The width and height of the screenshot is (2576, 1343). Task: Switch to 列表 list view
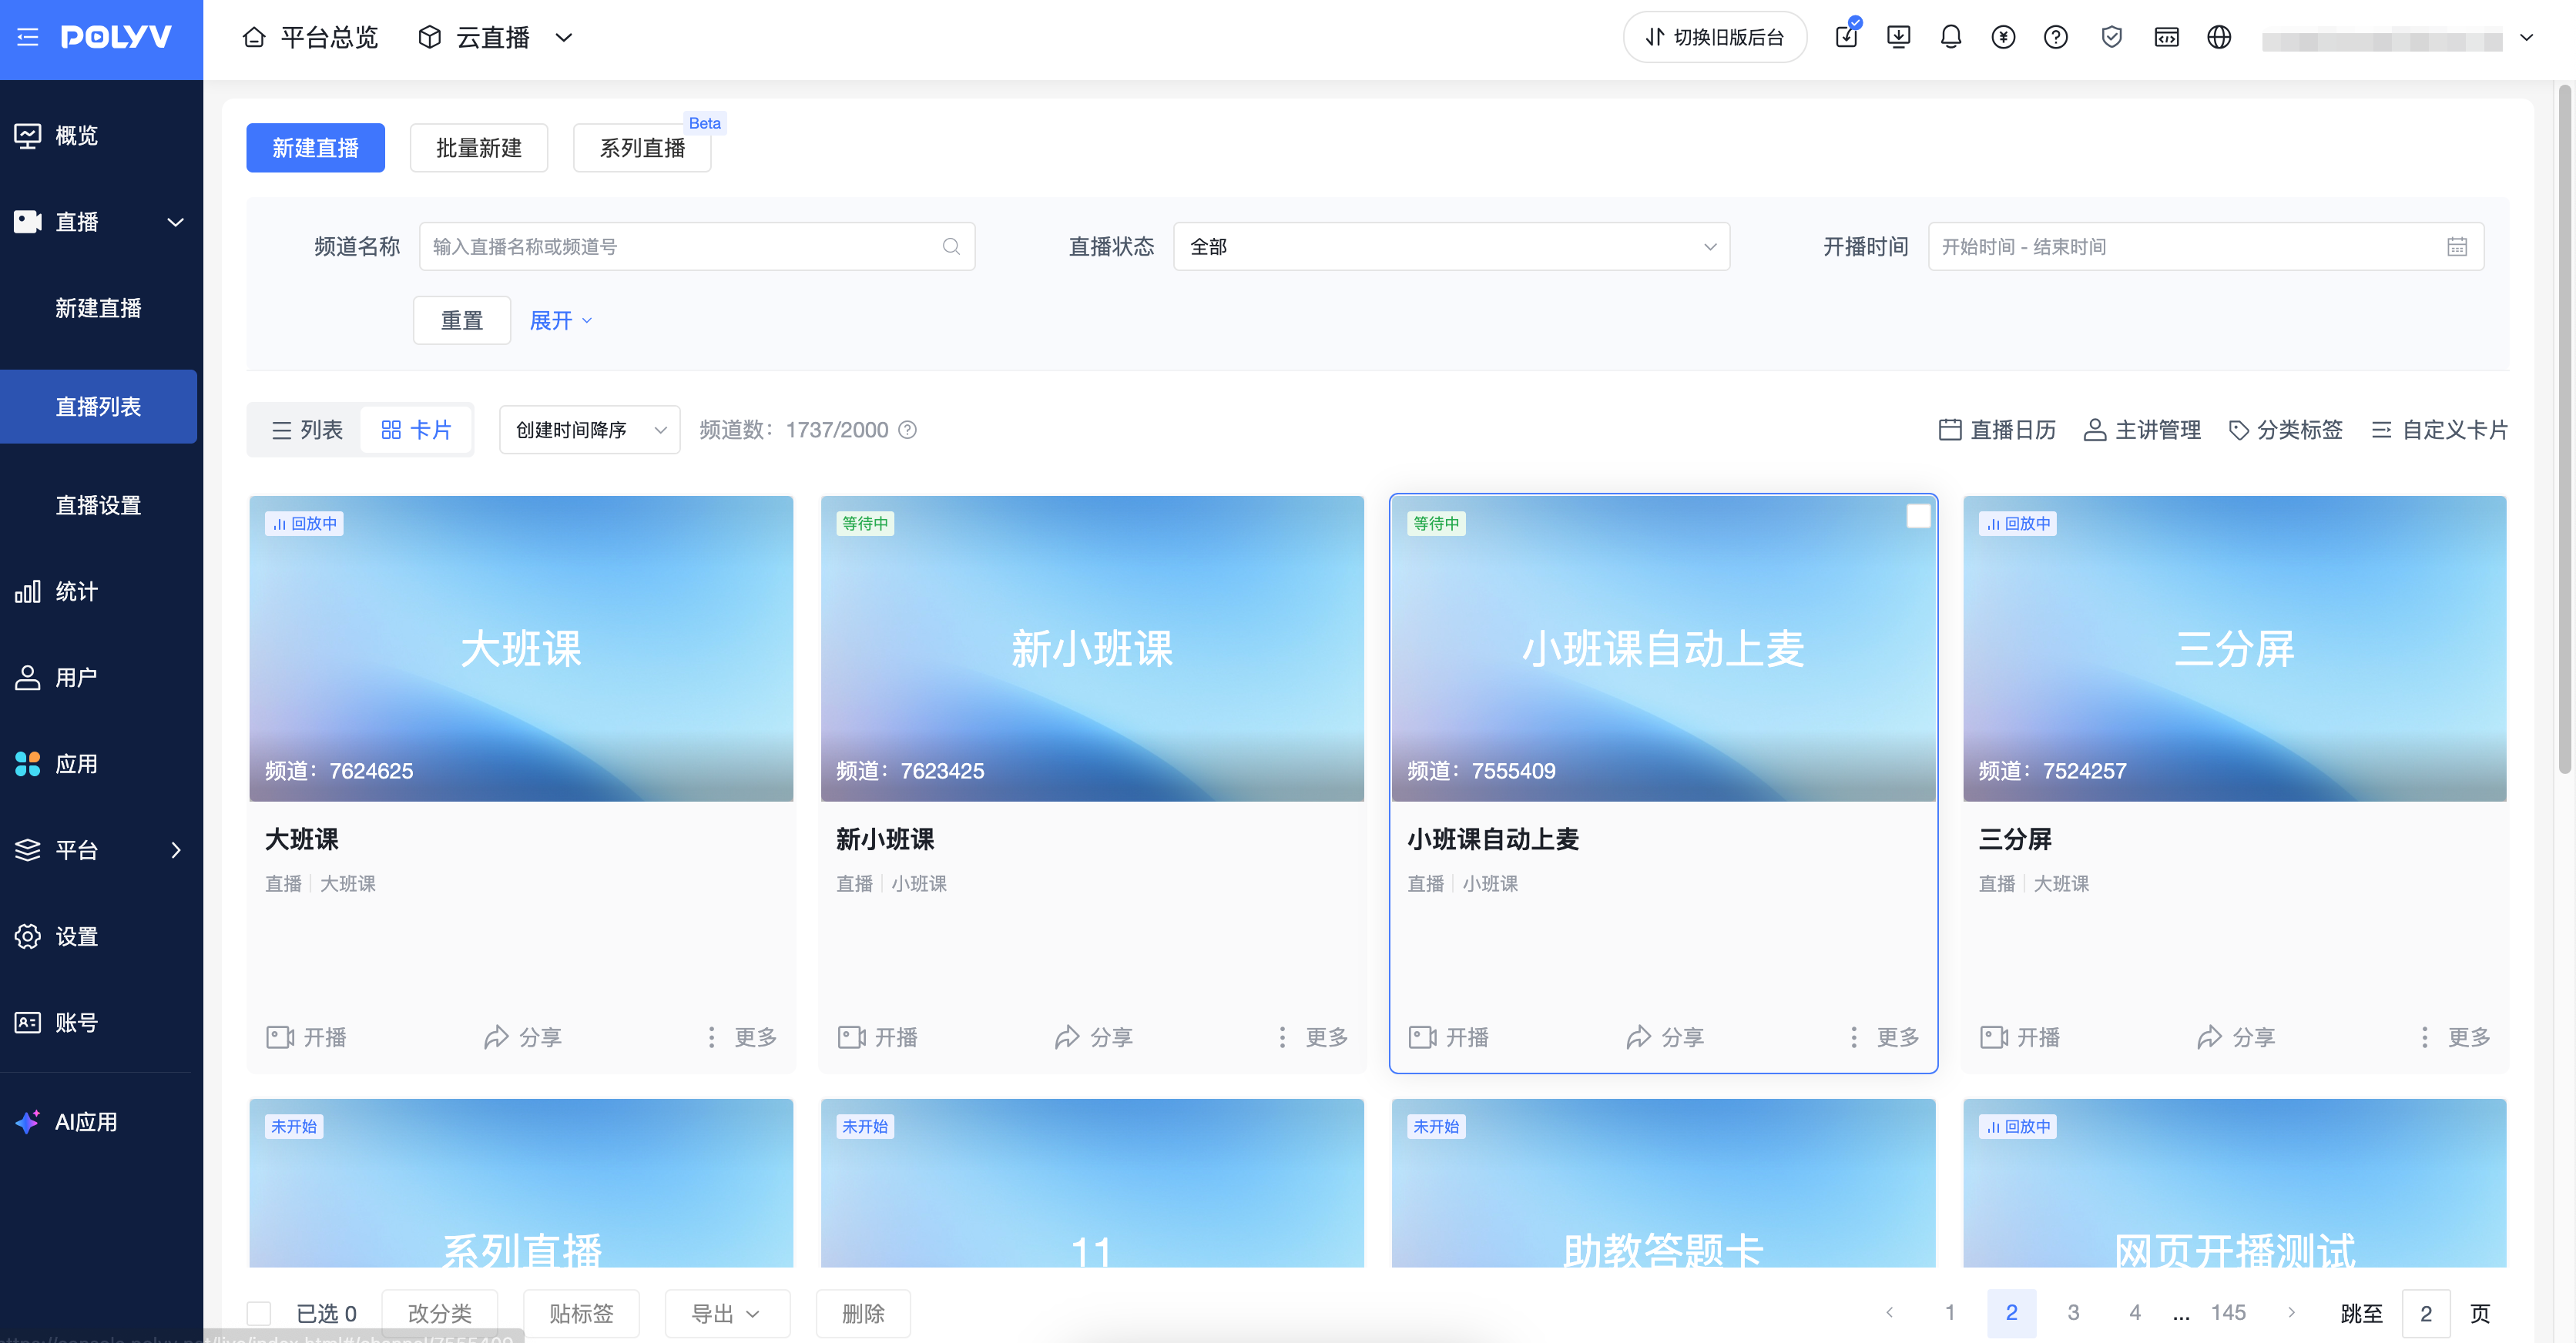[x=307, y=430]
